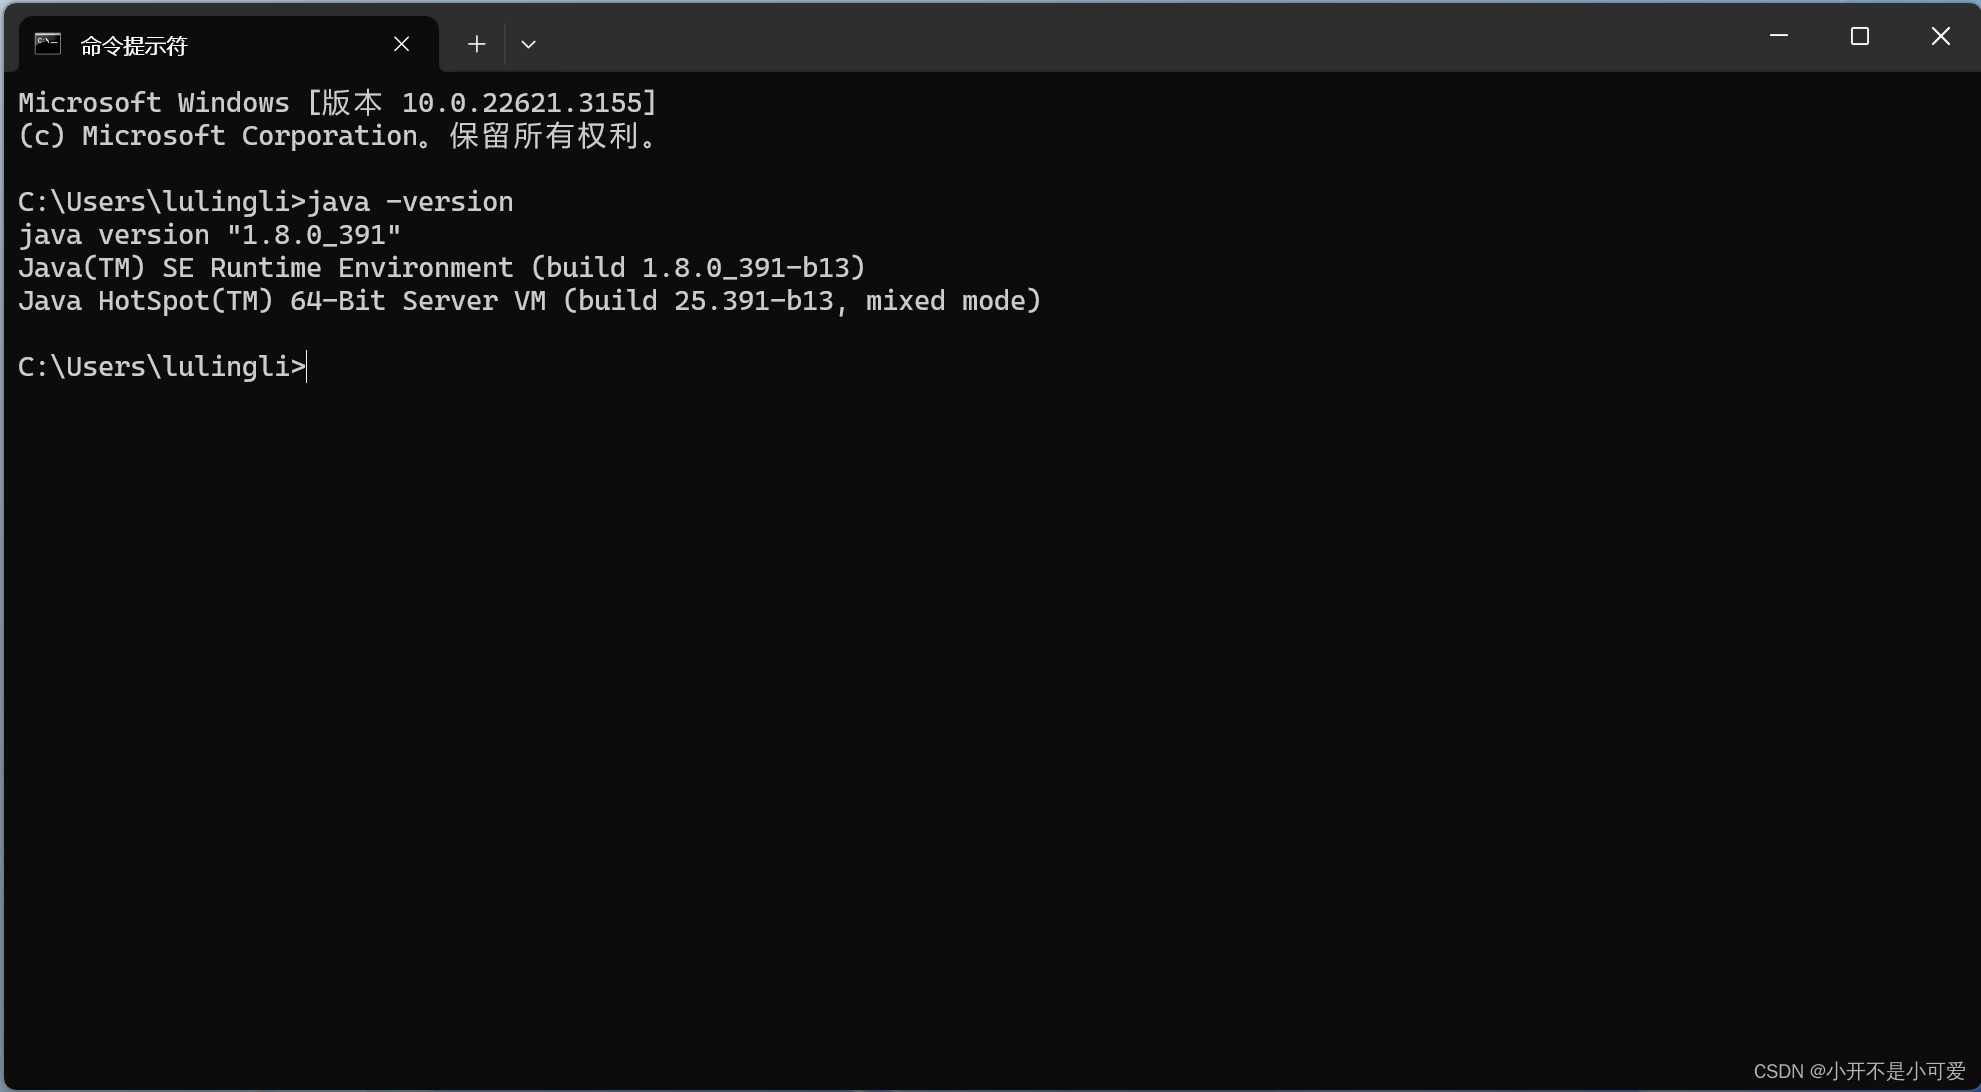1981x1092 pixels.
Task: Click the Command Prompt icon on the tab
Action: tap(46, 42)
